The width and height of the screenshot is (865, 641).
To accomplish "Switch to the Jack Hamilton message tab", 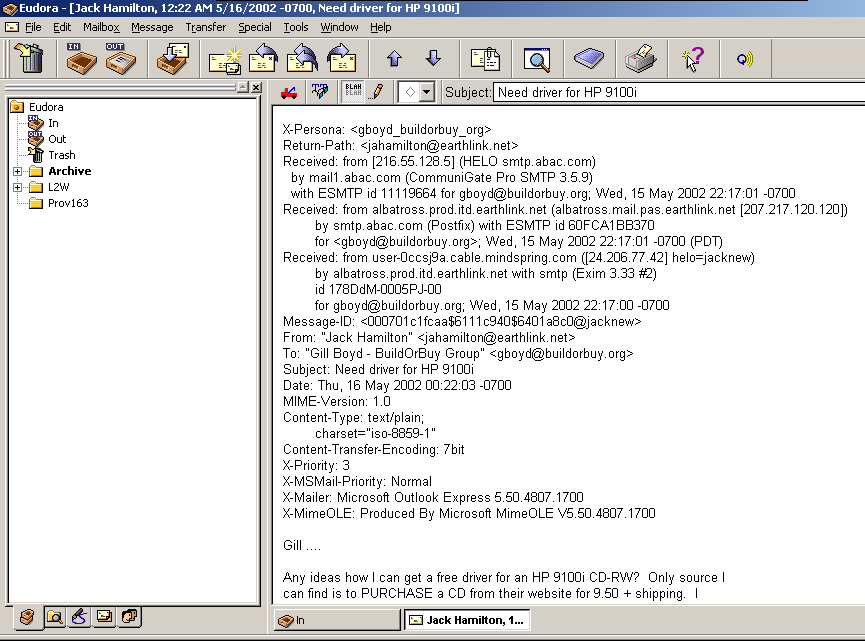I will pyautogui.click(x=467, y=620).
